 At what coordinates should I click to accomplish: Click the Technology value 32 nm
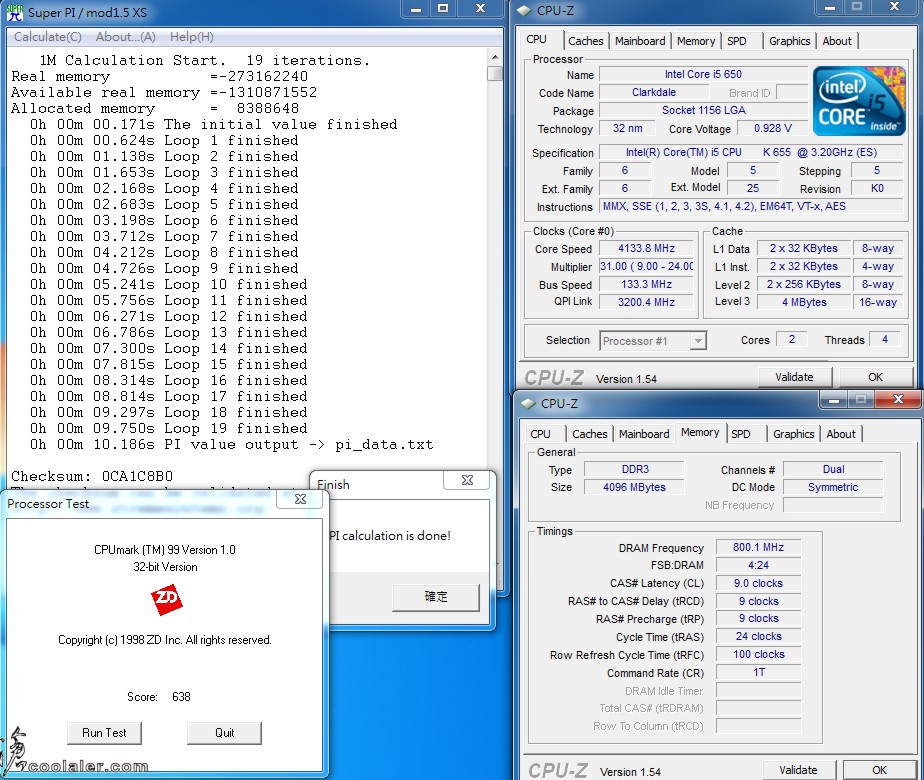coord(628,128)
